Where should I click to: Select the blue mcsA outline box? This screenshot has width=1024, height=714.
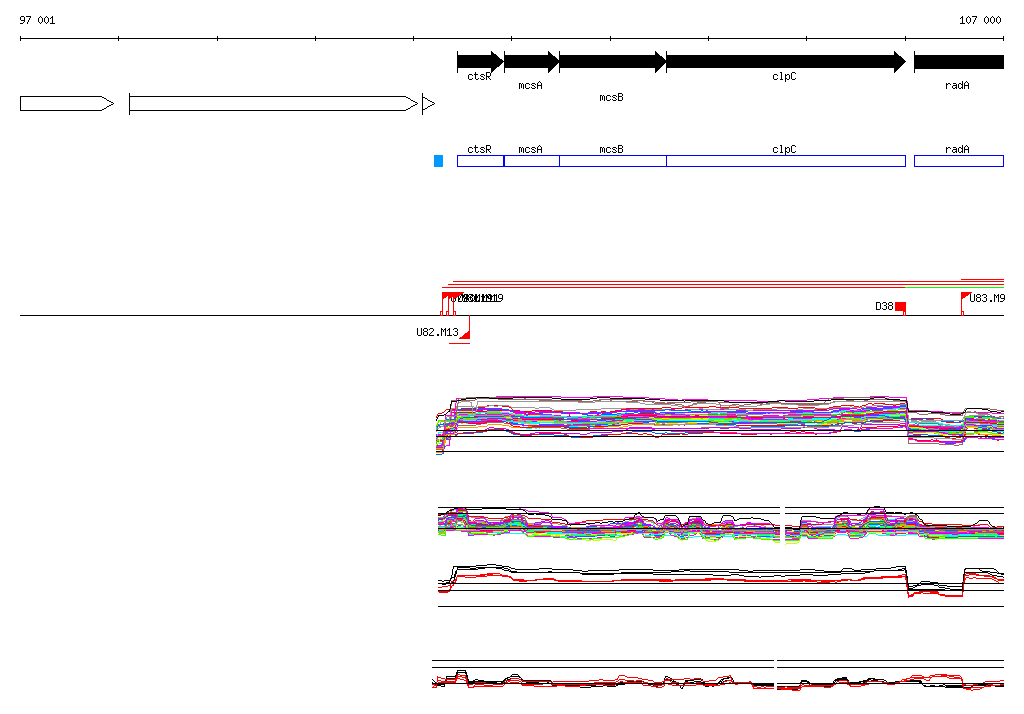click(x=532, y=161)
